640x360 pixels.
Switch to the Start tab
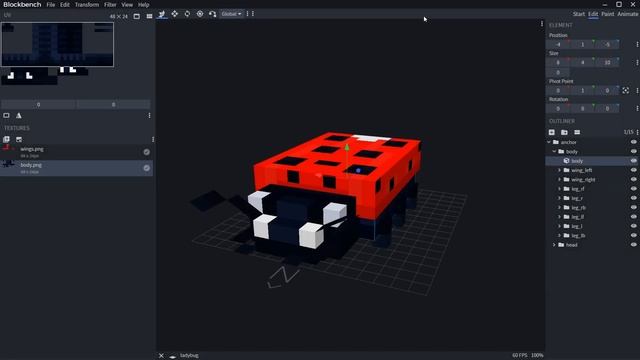pos(578,14)
